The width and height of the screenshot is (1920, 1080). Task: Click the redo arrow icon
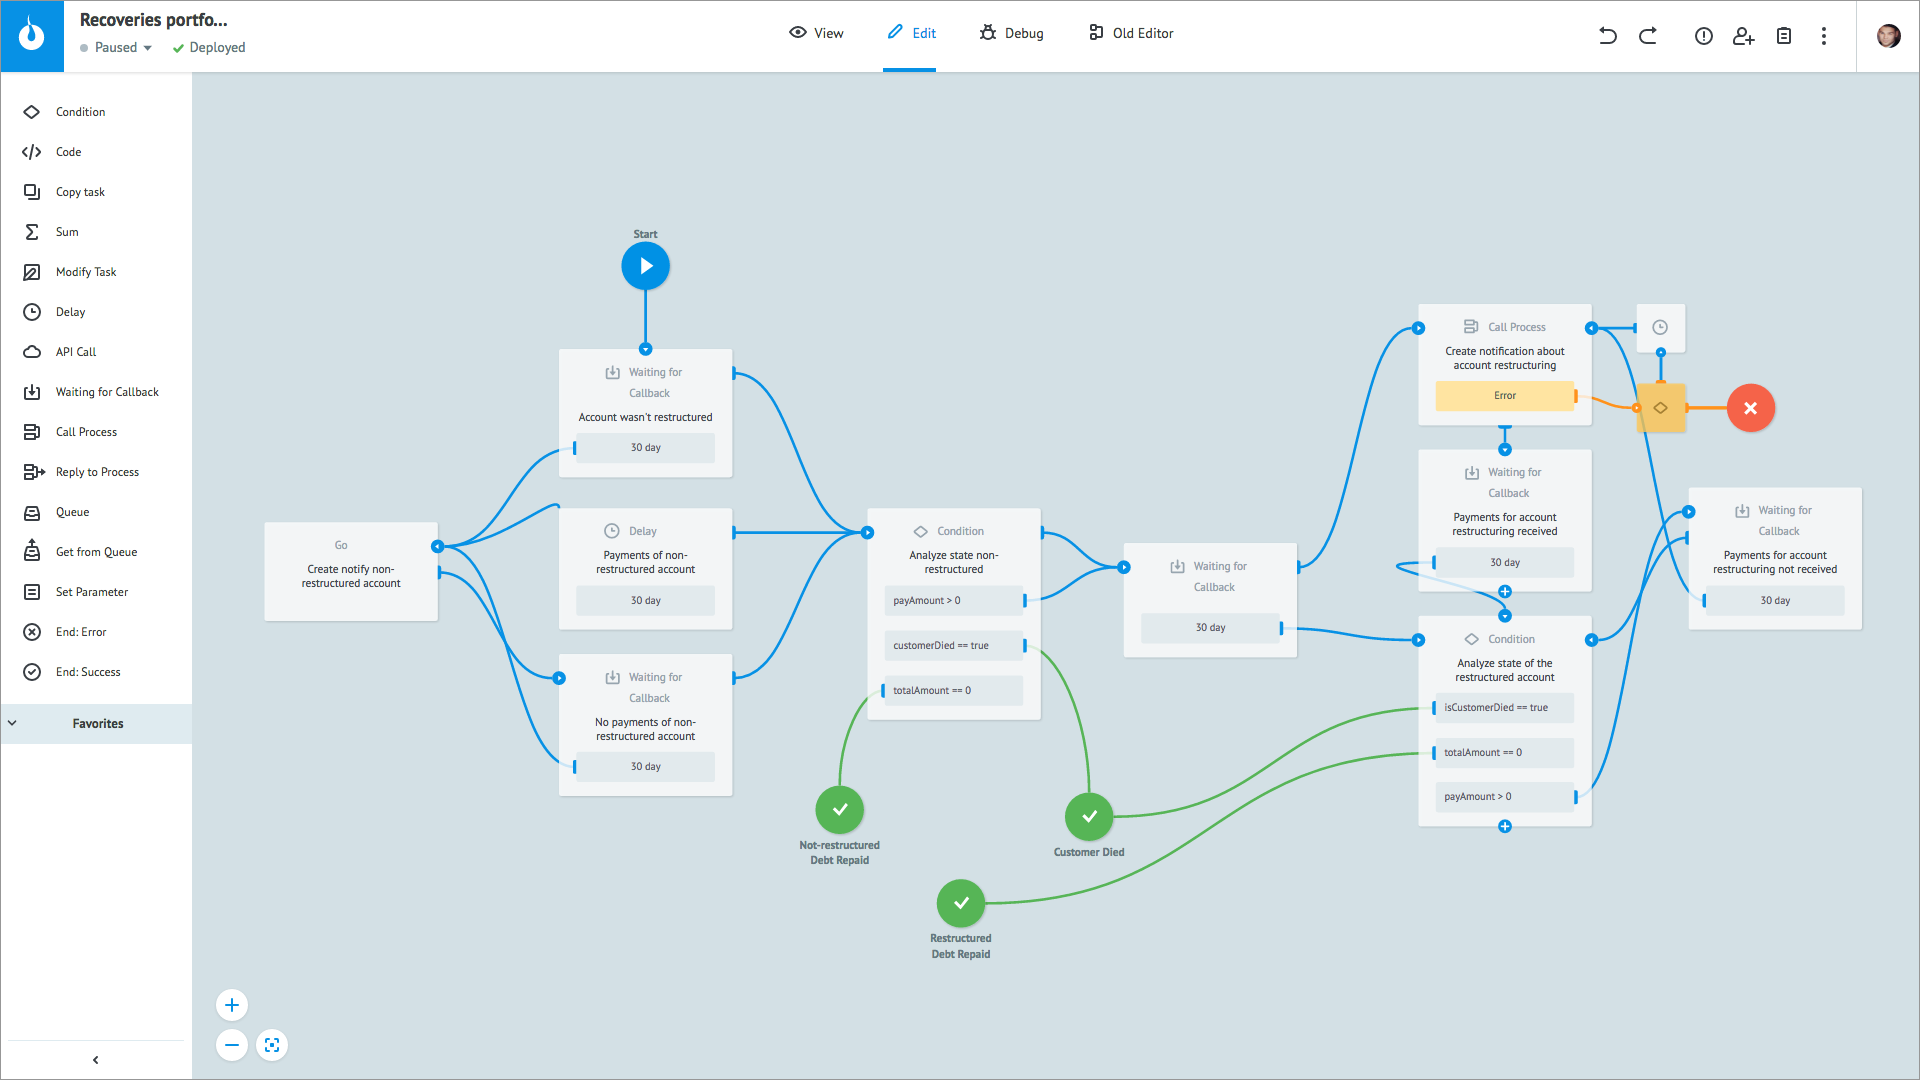[1648, 36]
